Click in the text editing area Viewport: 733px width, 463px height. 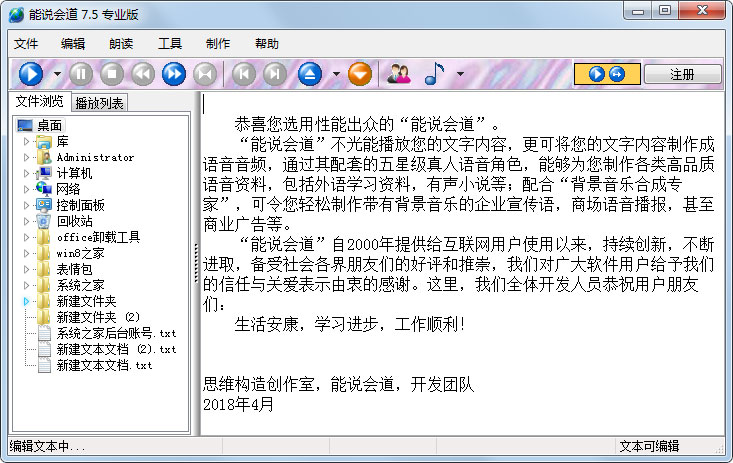click(462, 264)
